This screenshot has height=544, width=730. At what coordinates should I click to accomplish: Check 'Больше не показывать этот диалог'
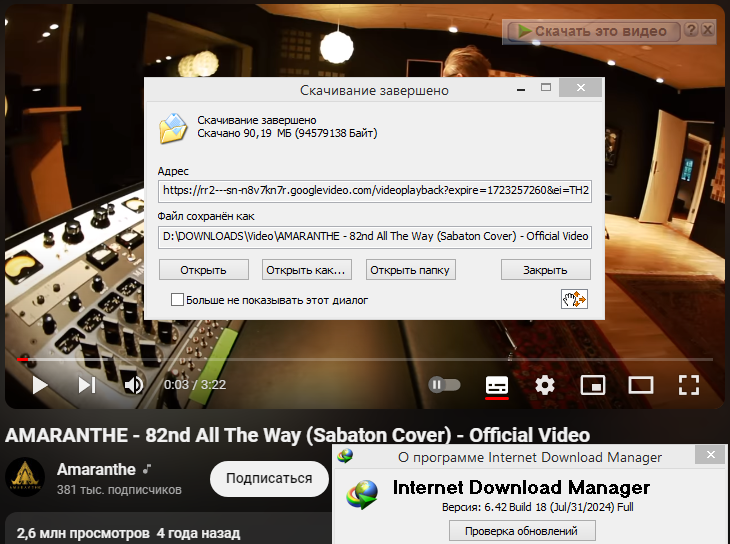point(177,300)
